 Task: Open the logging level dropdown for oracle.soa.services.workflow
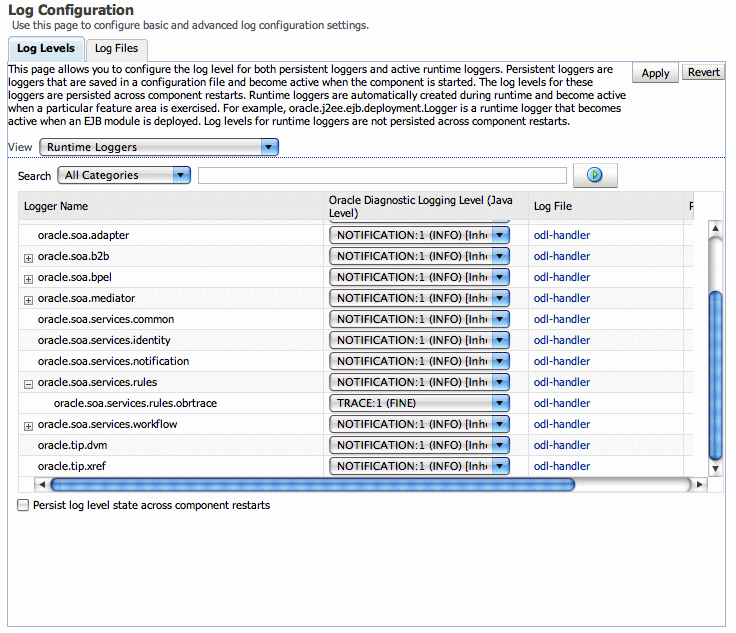pyautogui.click(x=419, y=424)
